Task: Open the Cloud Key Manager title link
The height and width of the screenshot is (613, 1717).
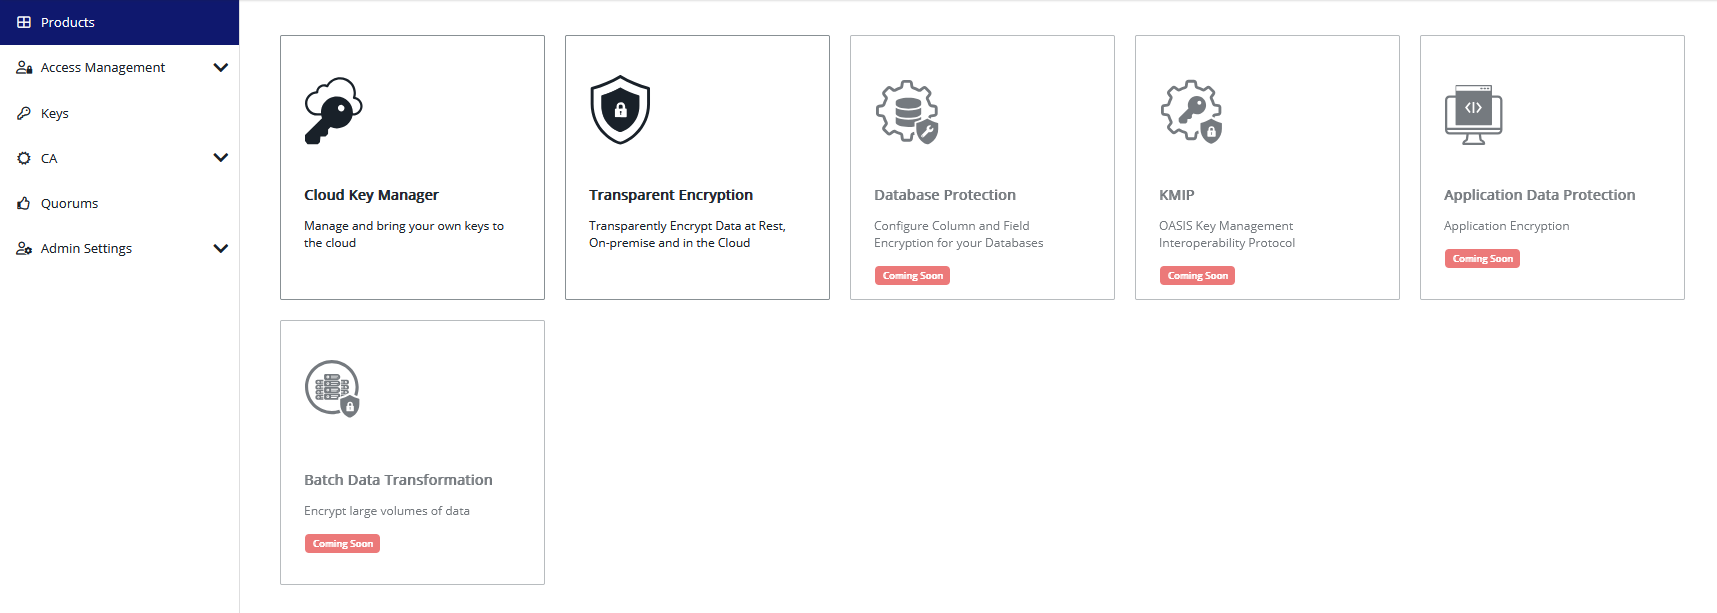Action: (x=371, y=195)
